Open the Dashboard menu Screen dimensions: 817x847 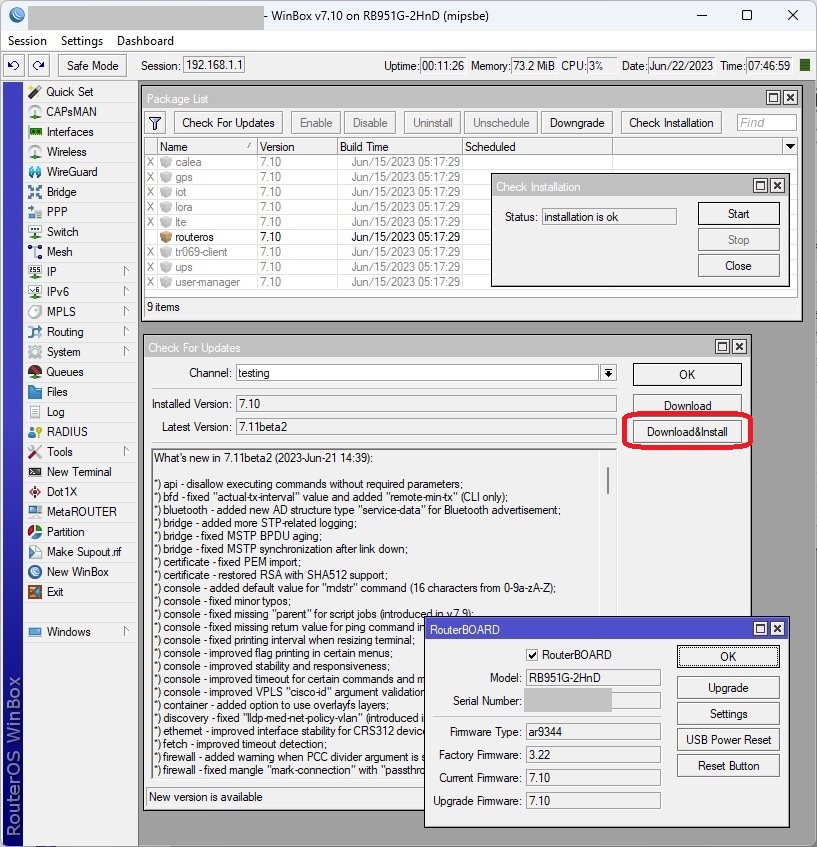[145, 41]
